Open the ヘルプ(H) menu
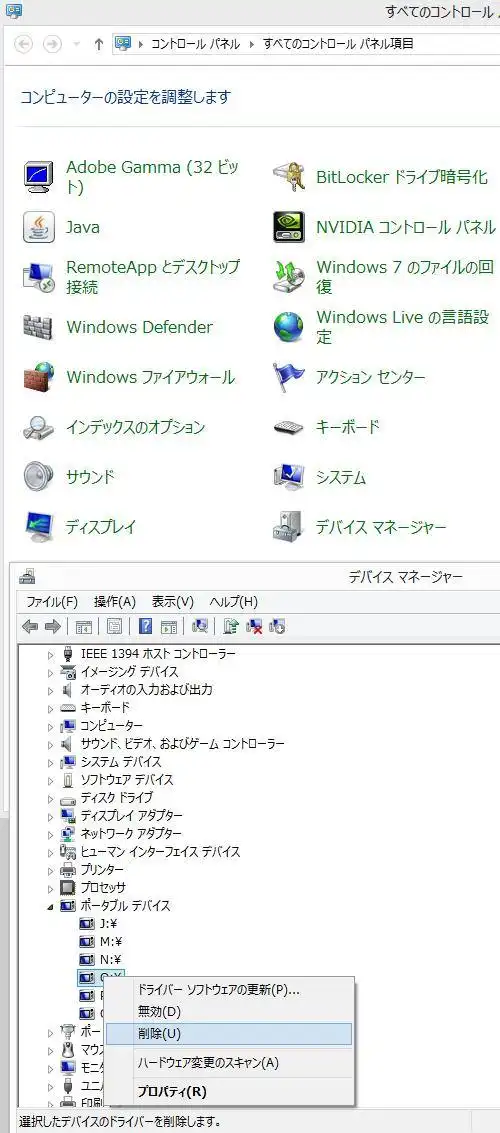 pyautogui.click(x=233, y=601)
